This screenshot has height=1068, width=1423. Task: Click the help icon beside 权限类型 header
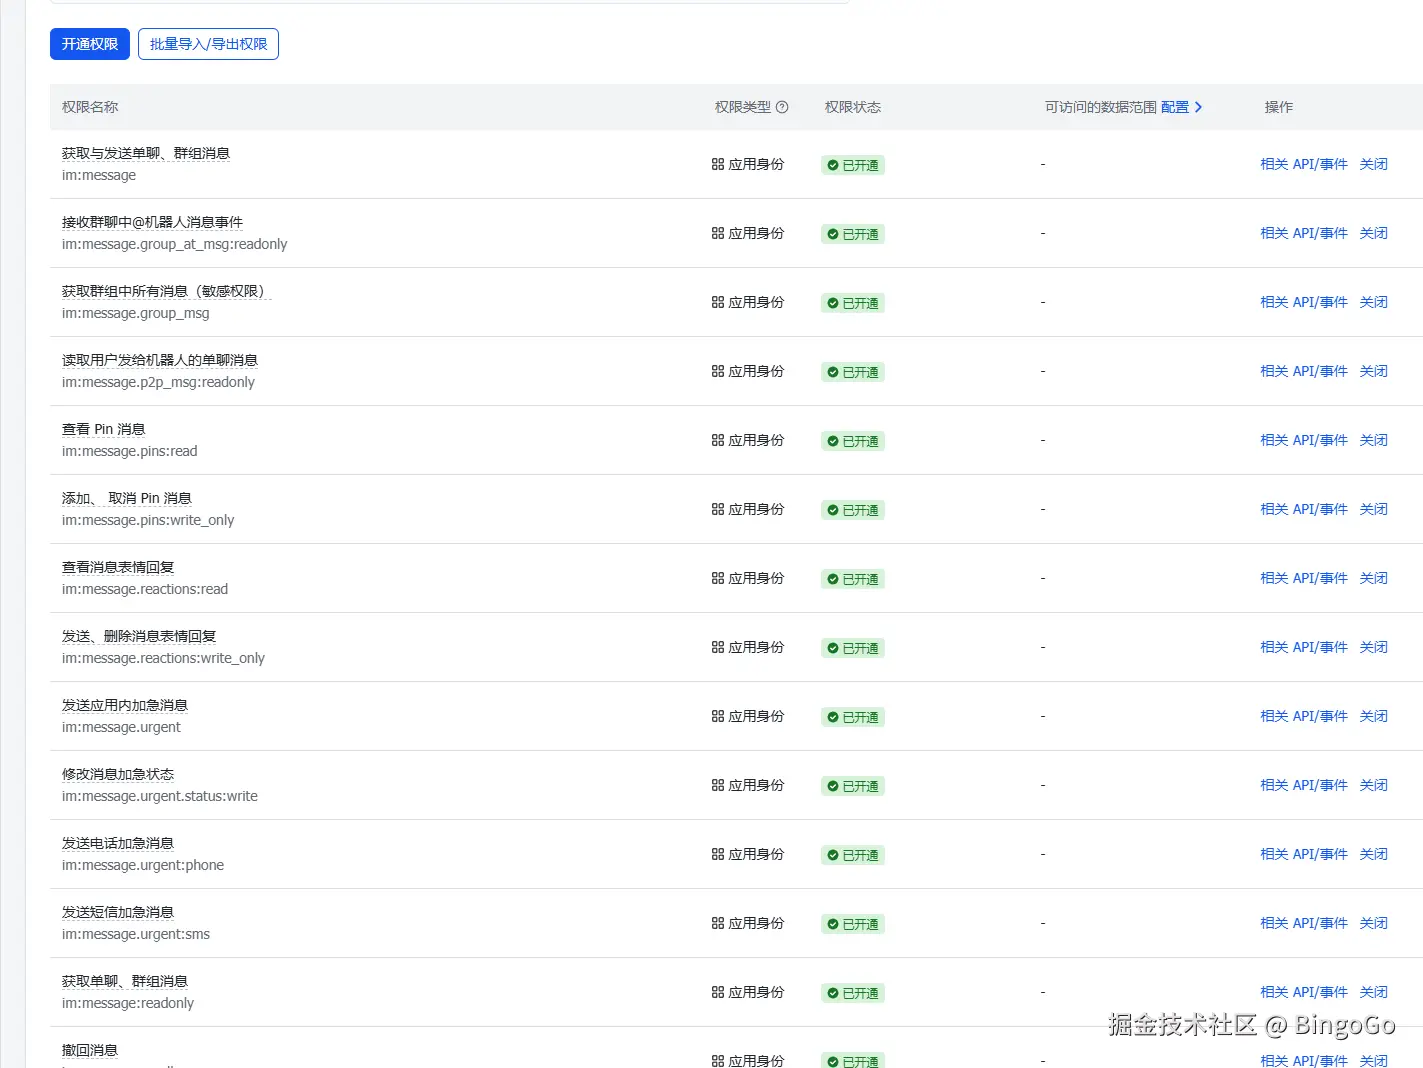(784, 107)
